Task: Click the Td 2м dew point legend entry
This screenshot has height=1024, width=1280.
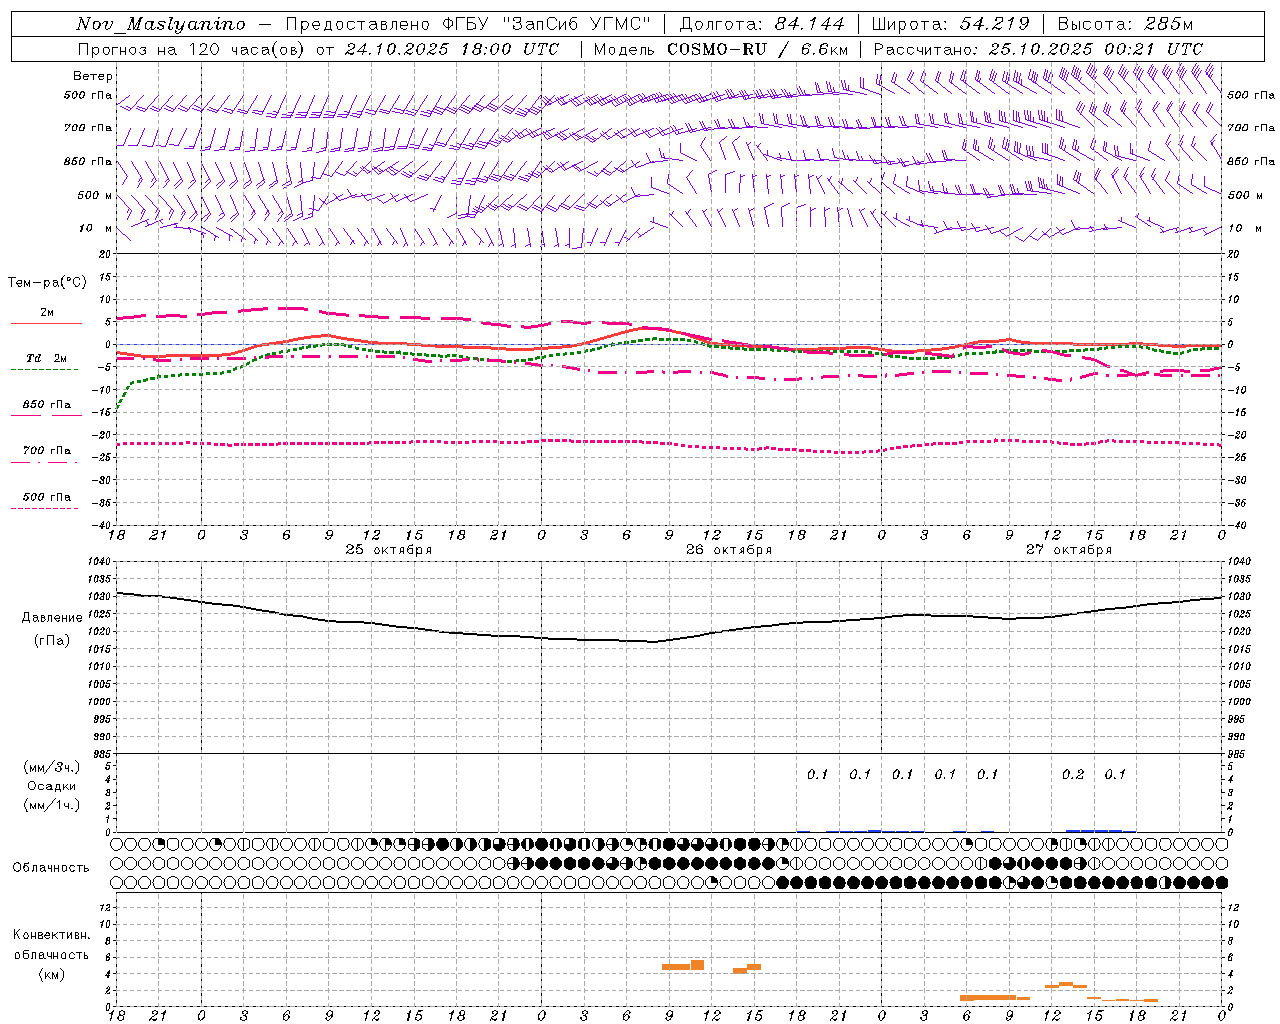Action: tap(46, 358)
